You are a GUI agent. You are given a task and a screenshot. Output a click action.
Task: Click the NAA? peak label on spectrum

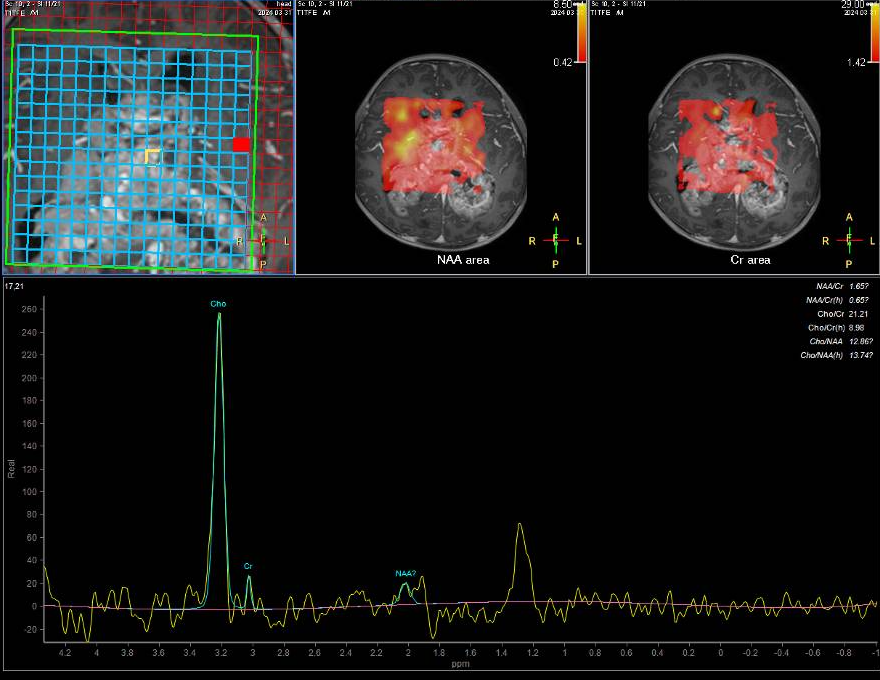pos(405,573)
